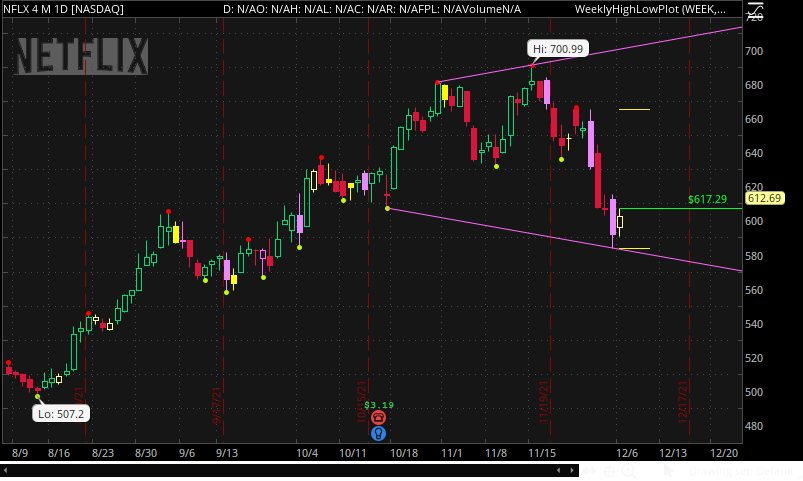The width and height of the screenshot is (803, 481).
Task: Click the 640 level on price axis
Action: pyautogui.click(x=754, y=153)
